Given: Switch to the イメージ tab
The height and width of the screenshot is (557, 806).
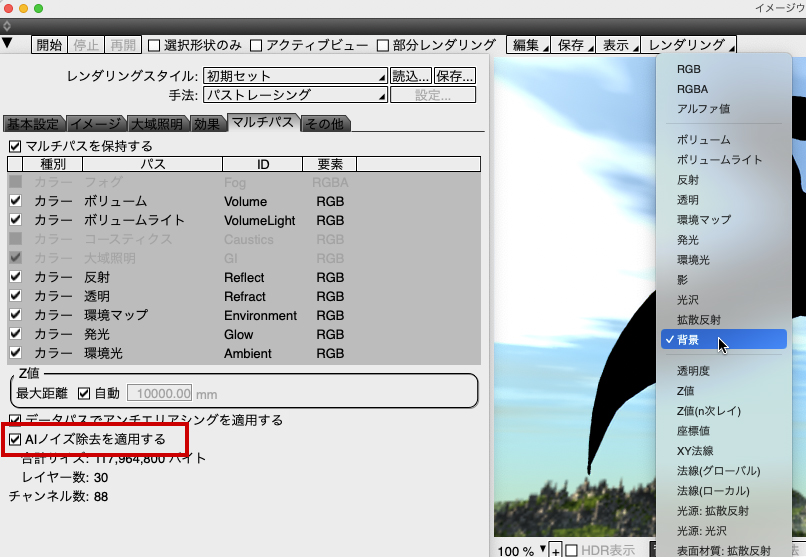Looking at the screenshot, I should click(96, 124).
